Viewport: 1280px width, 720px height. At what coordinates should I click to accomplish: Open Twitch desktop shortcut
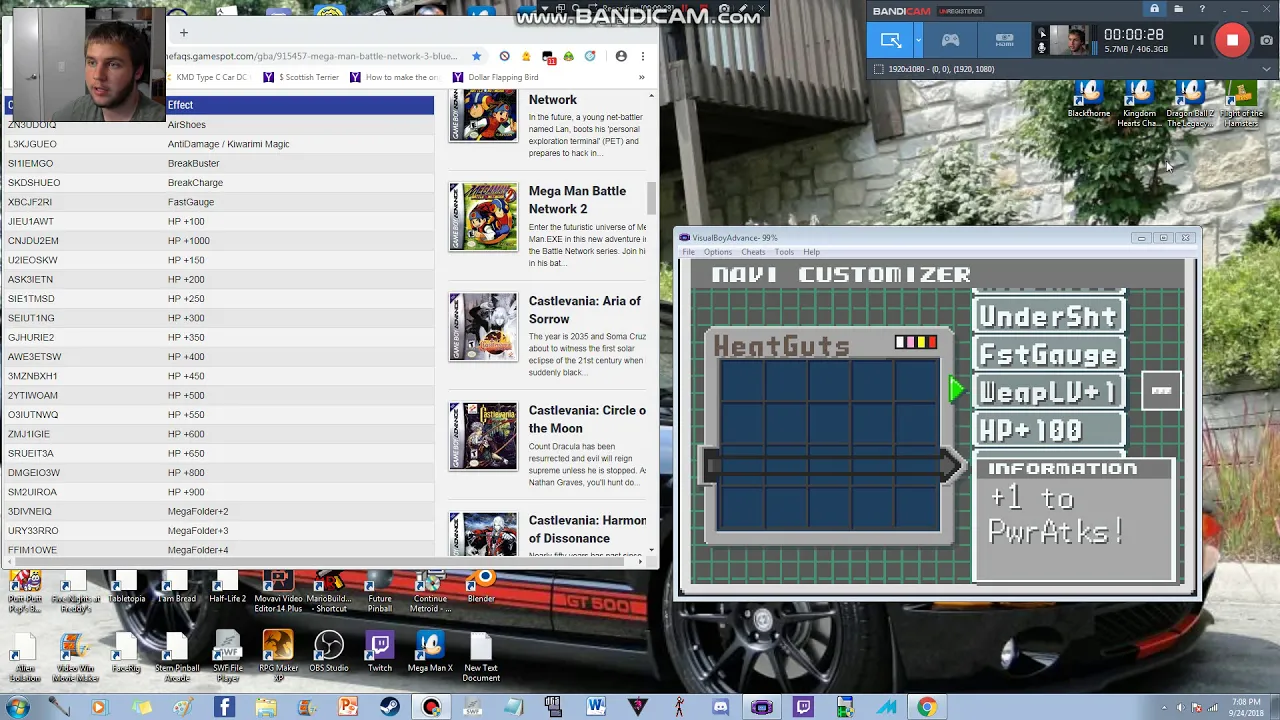click(x=380, y=652)
